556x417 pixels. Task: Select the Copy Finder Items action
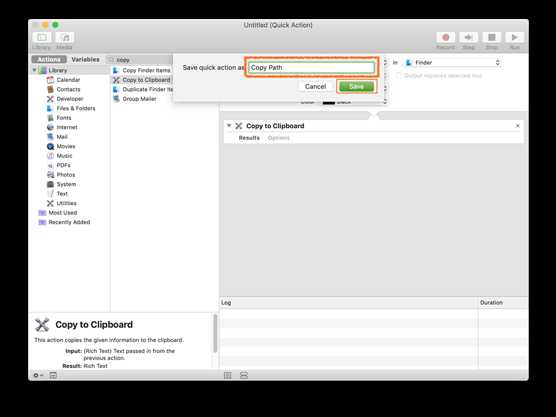pos(142,70)
